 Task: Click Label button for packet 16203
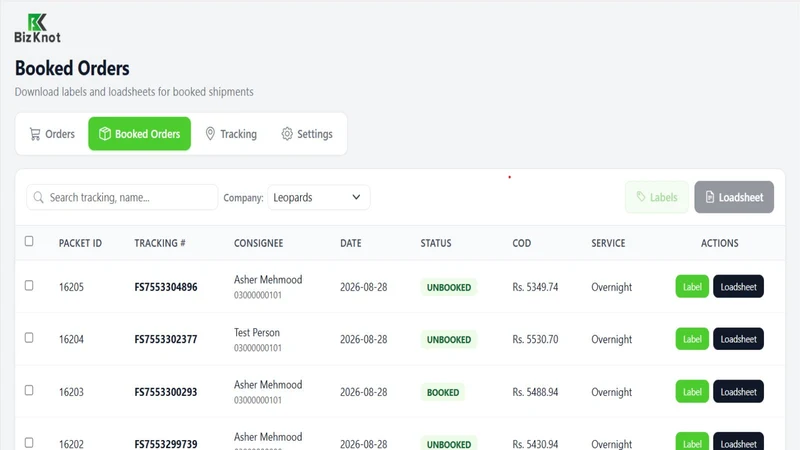click(692, 392)
